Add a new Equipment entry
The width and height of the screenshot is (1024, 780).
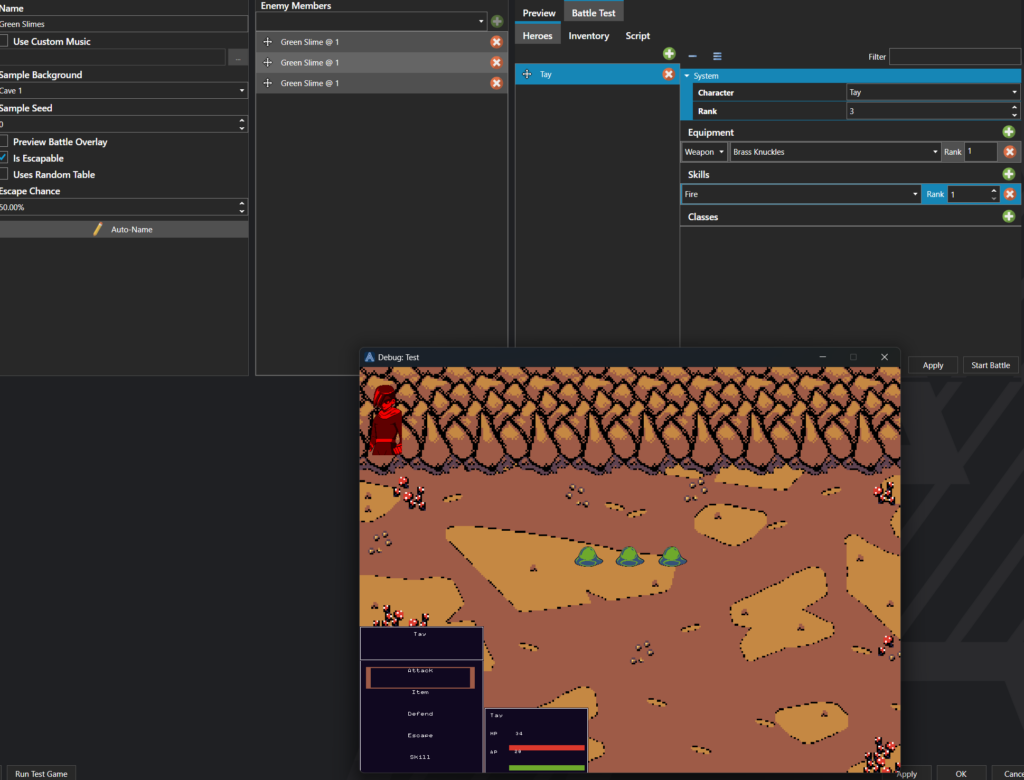click(x=1009, y=132)
